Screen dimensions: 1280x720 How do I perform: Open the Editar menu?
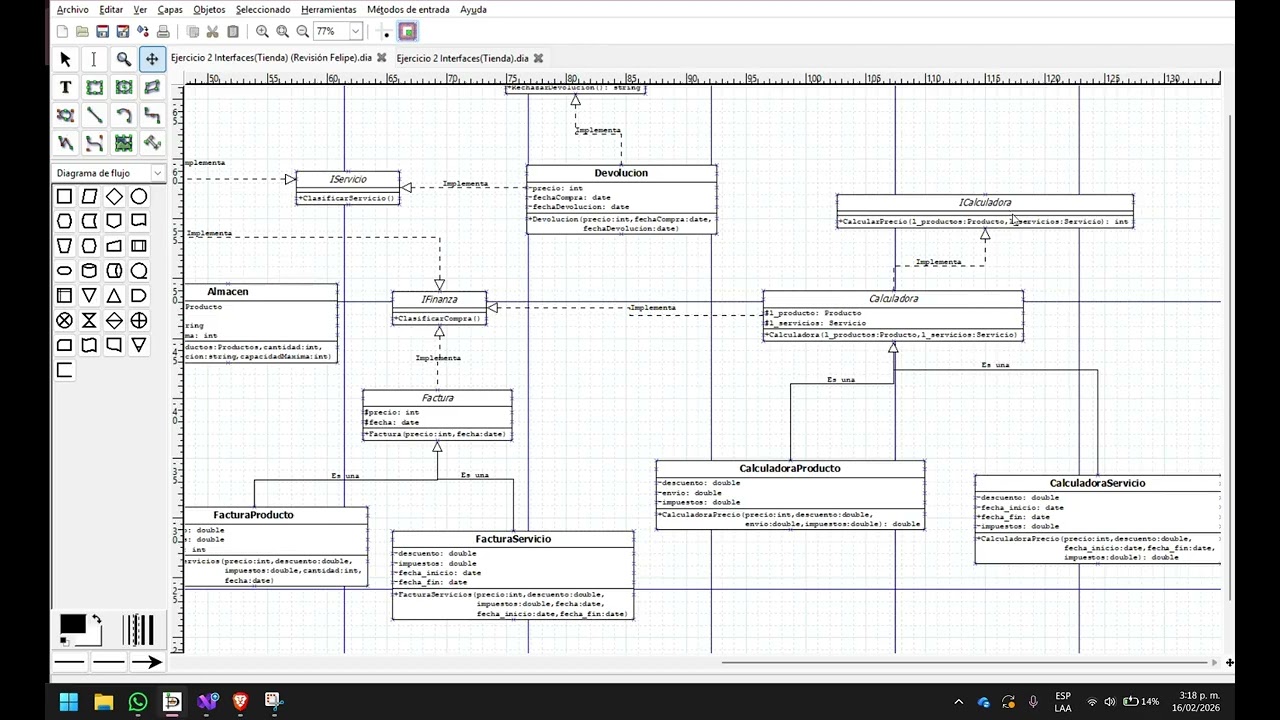(111, 9)
